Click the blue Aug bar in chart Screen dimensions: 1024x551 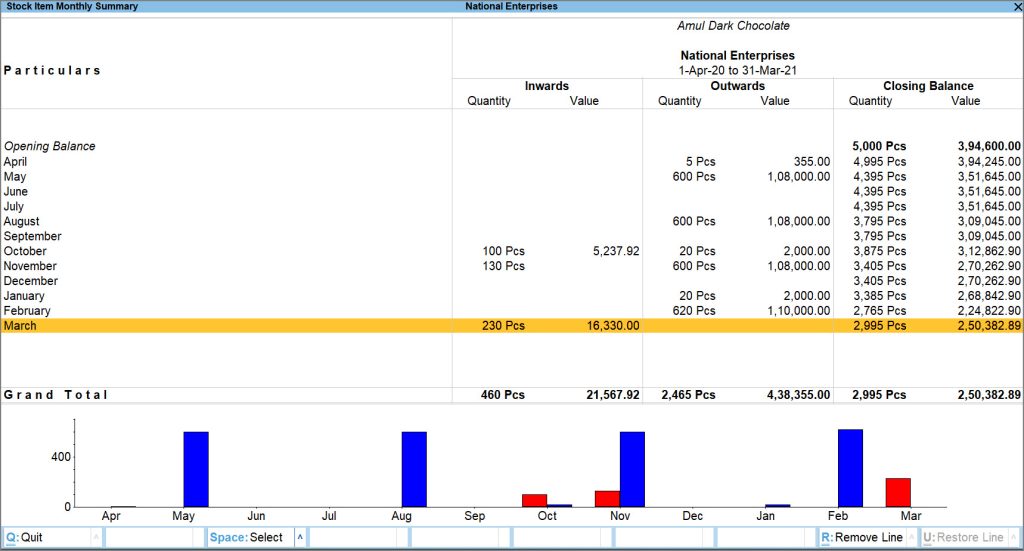click(x=414, y=469)
